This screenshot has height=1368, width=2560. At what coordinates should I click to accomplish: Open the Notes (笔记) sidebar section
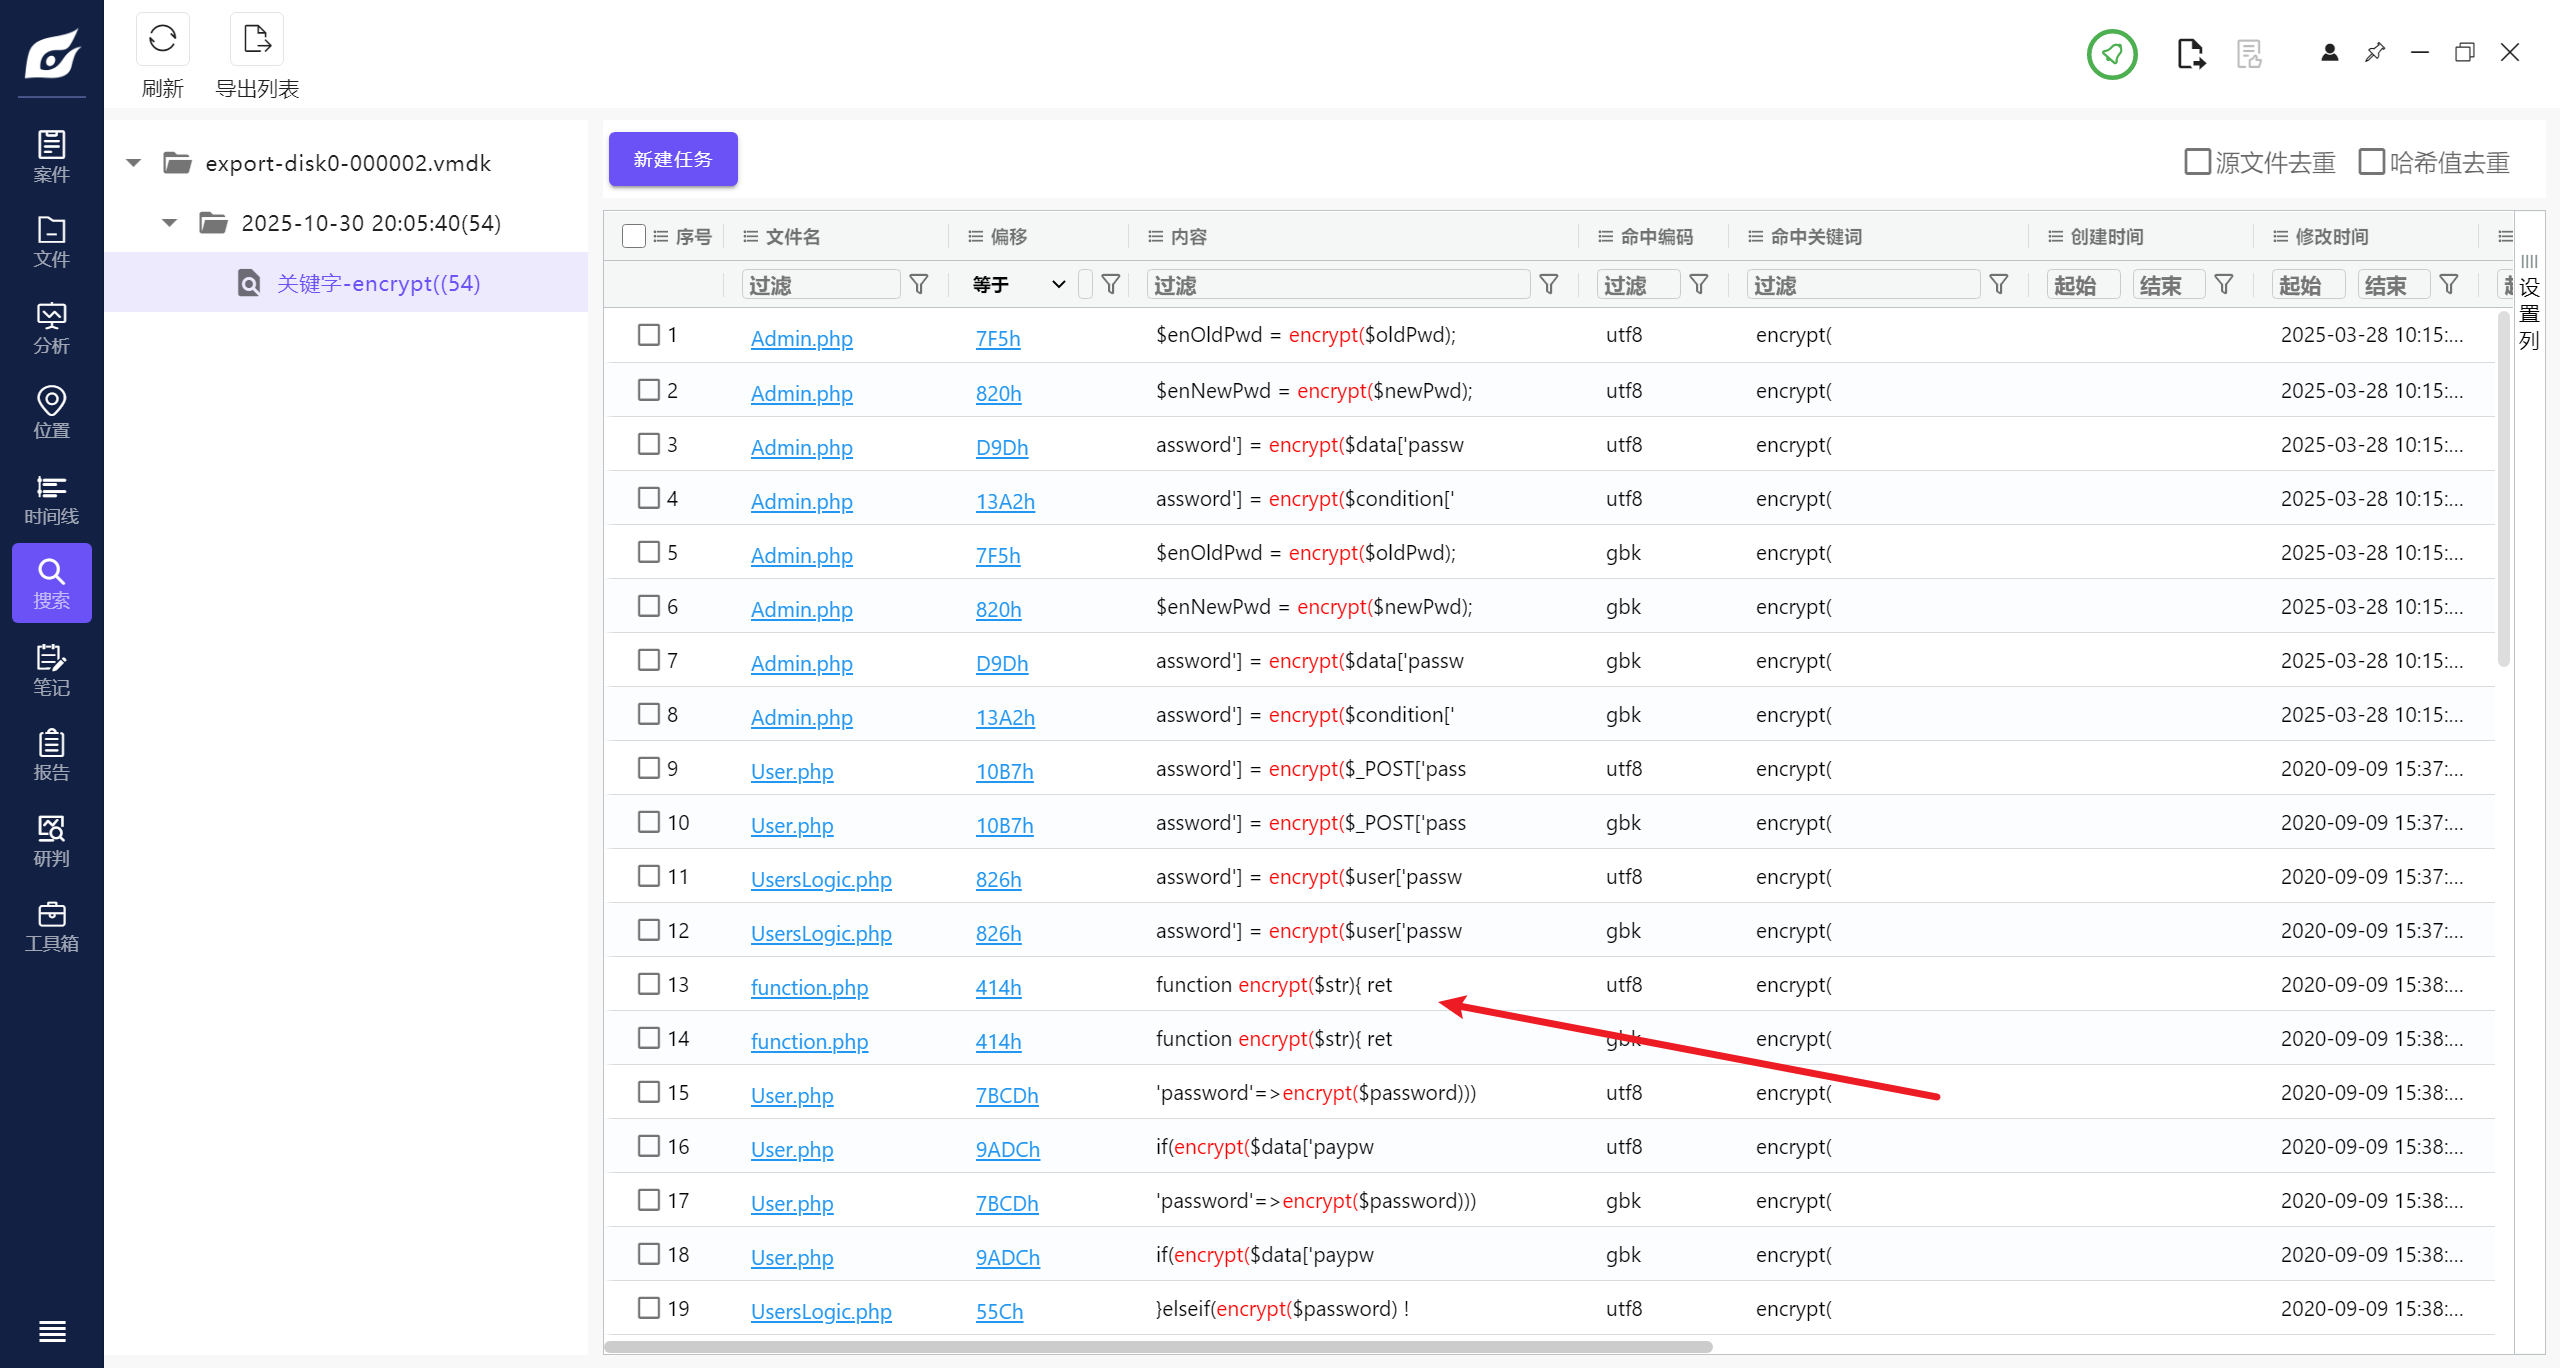(51, 669)
